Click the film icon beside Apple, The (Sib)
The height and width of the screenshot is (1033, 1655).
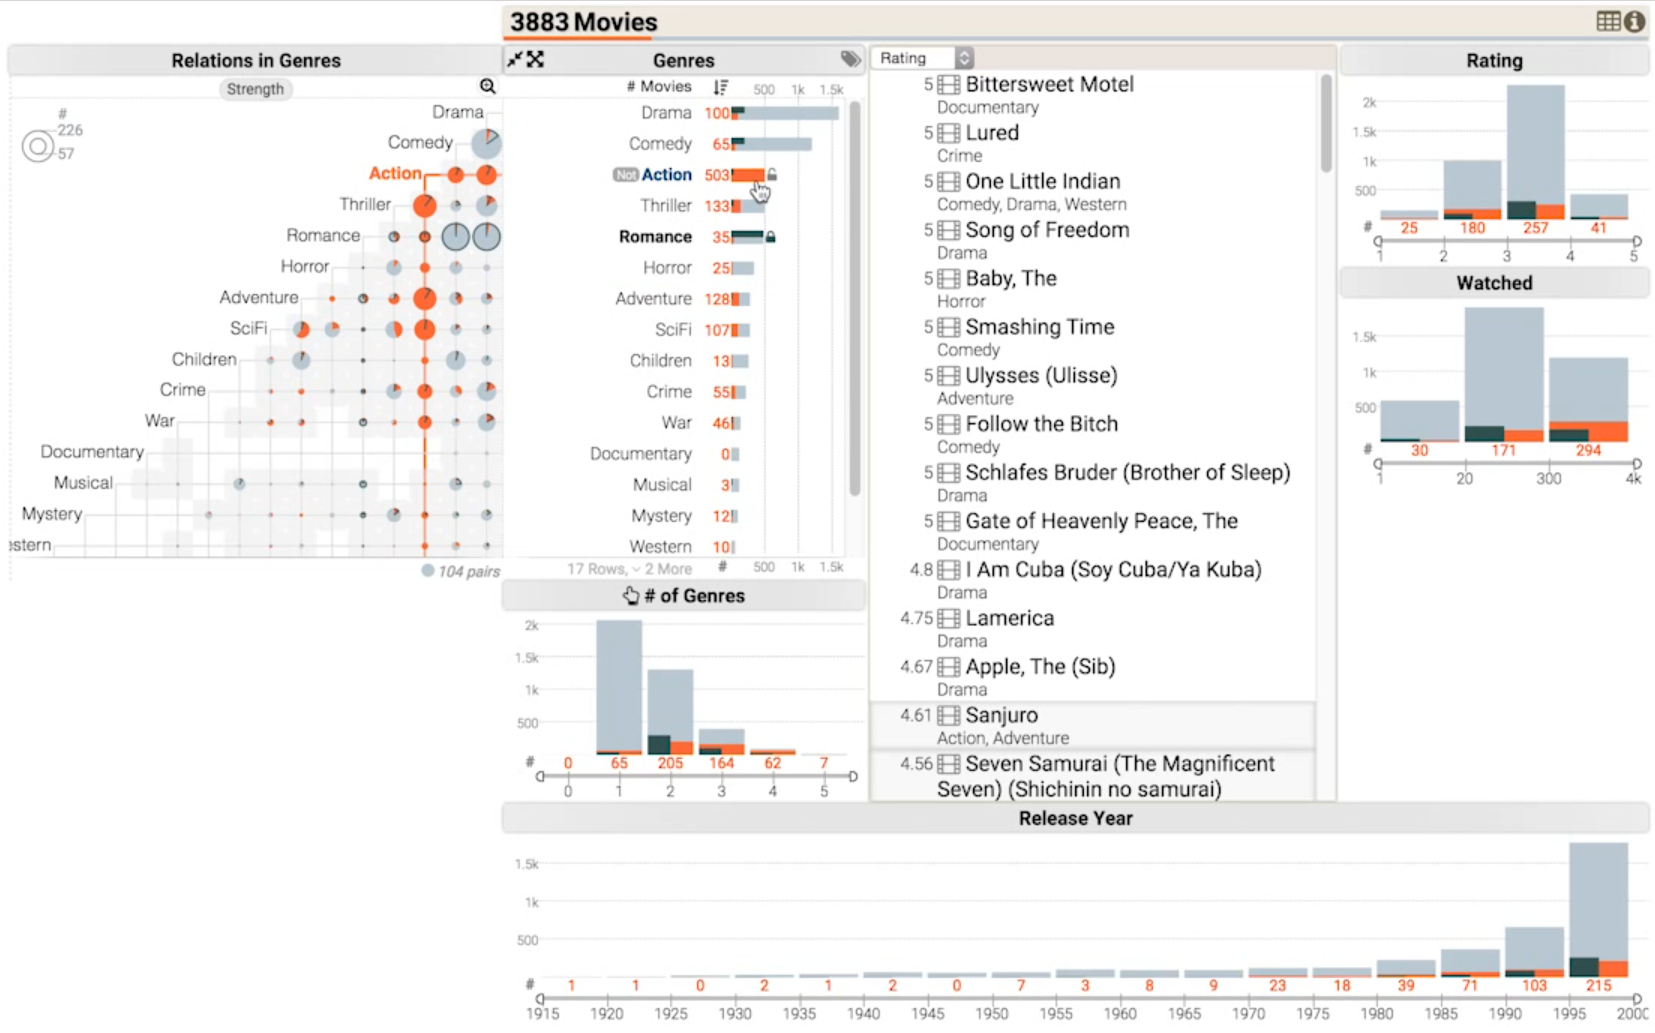(949, 666)
